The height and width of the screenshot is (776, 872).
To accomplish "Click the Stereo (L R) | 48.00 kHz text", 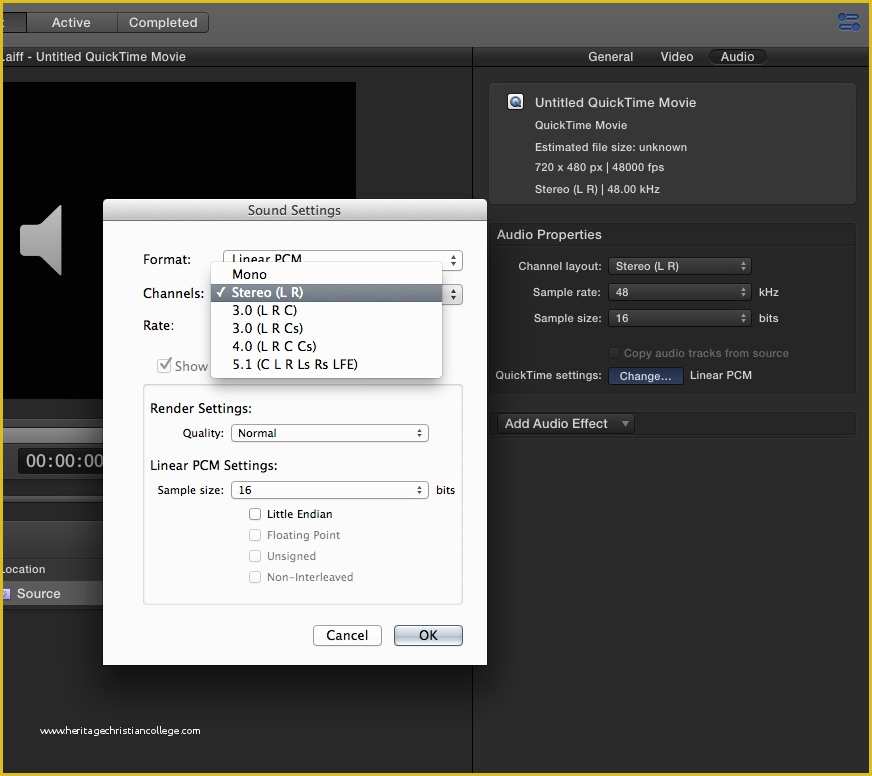I will (597, 189).
